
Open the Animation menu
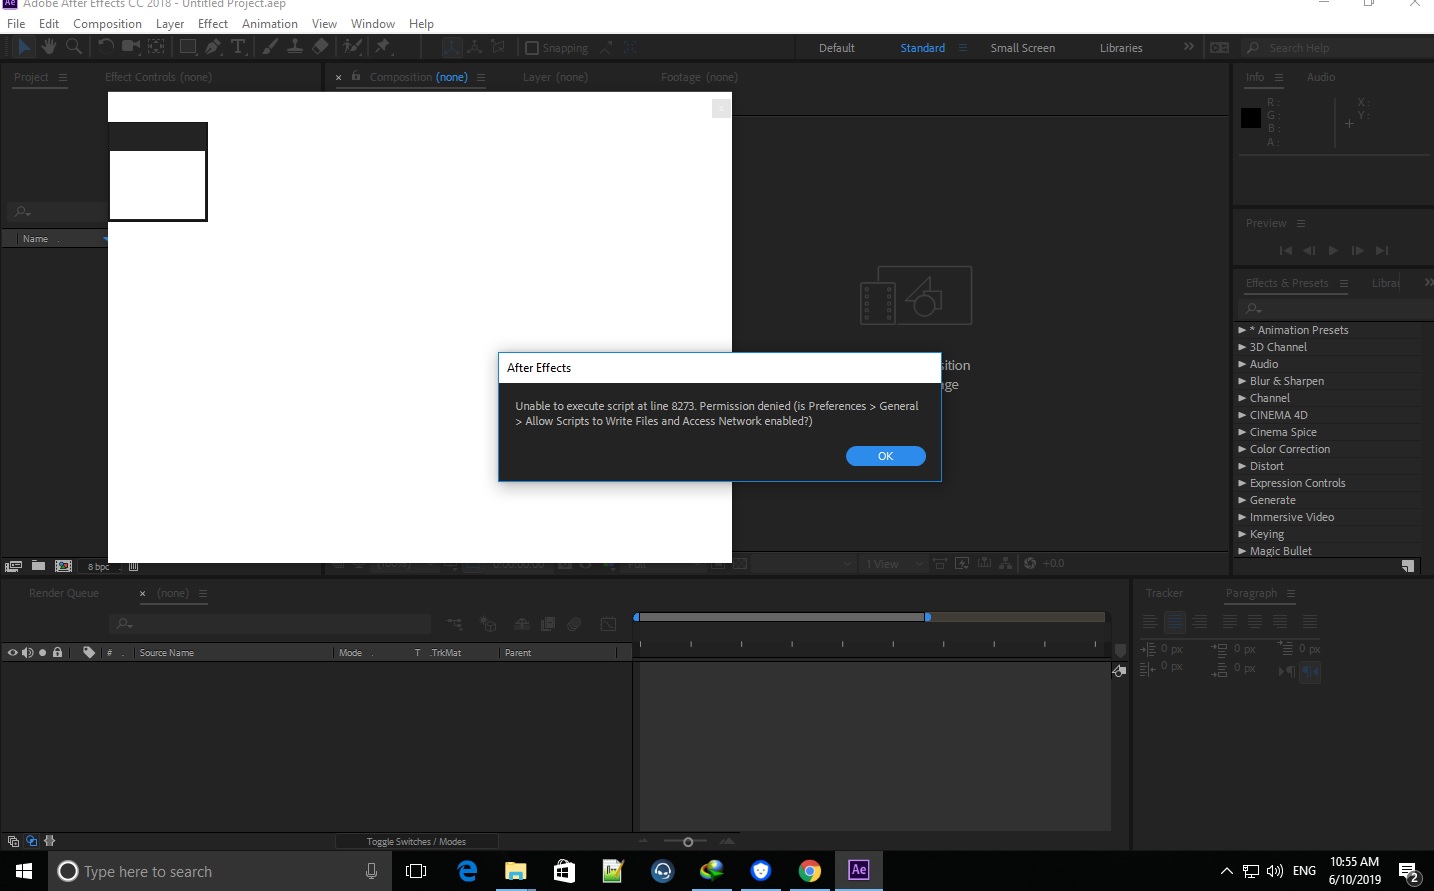pos(270,23)
